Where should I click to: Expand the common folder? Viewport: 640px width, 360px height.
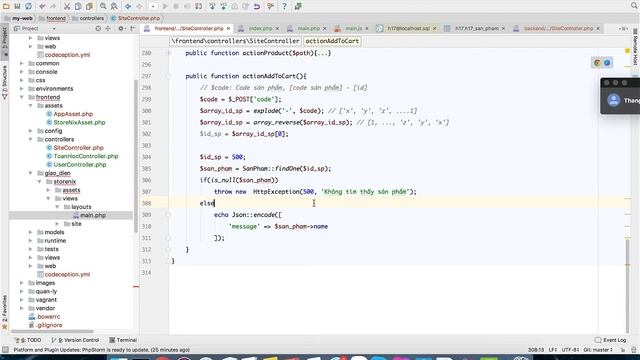click(x=22, y=63)
